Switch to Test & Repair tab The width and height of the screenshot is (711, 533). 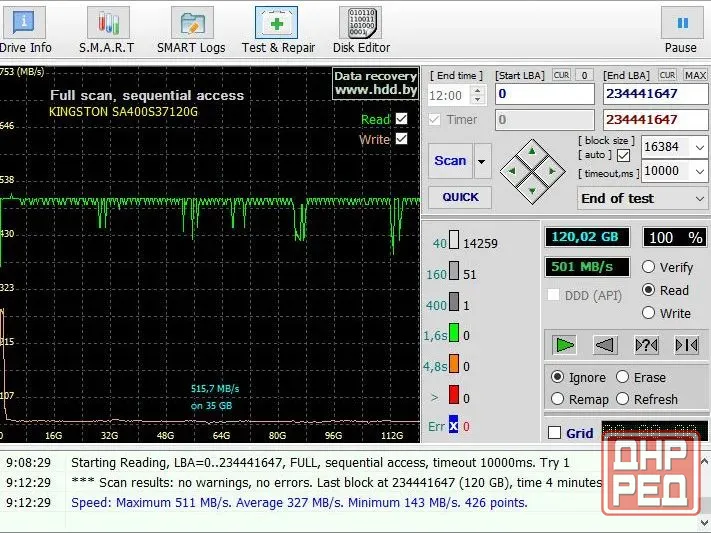(x=278, y=29)
